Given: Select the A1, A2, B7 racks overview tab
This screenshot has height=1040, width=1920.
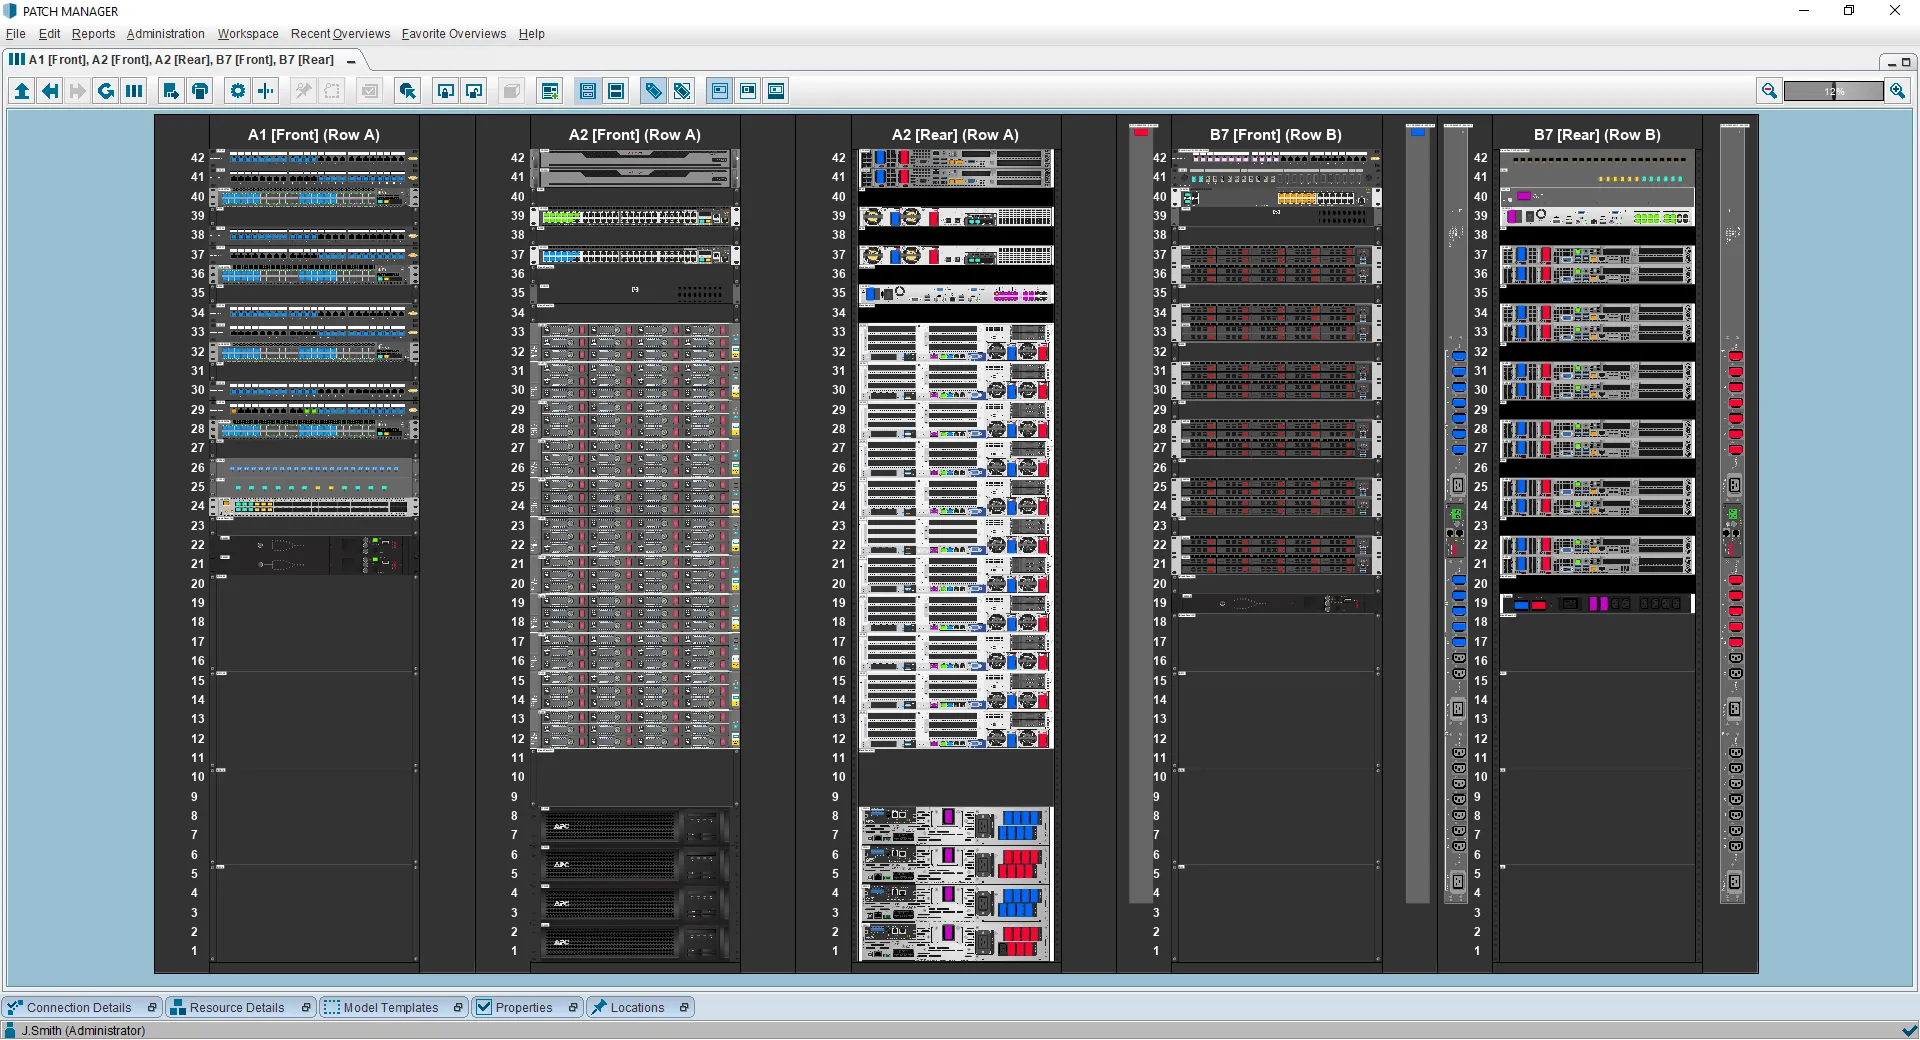Looking at the screenshot, I should click(180, 60).
